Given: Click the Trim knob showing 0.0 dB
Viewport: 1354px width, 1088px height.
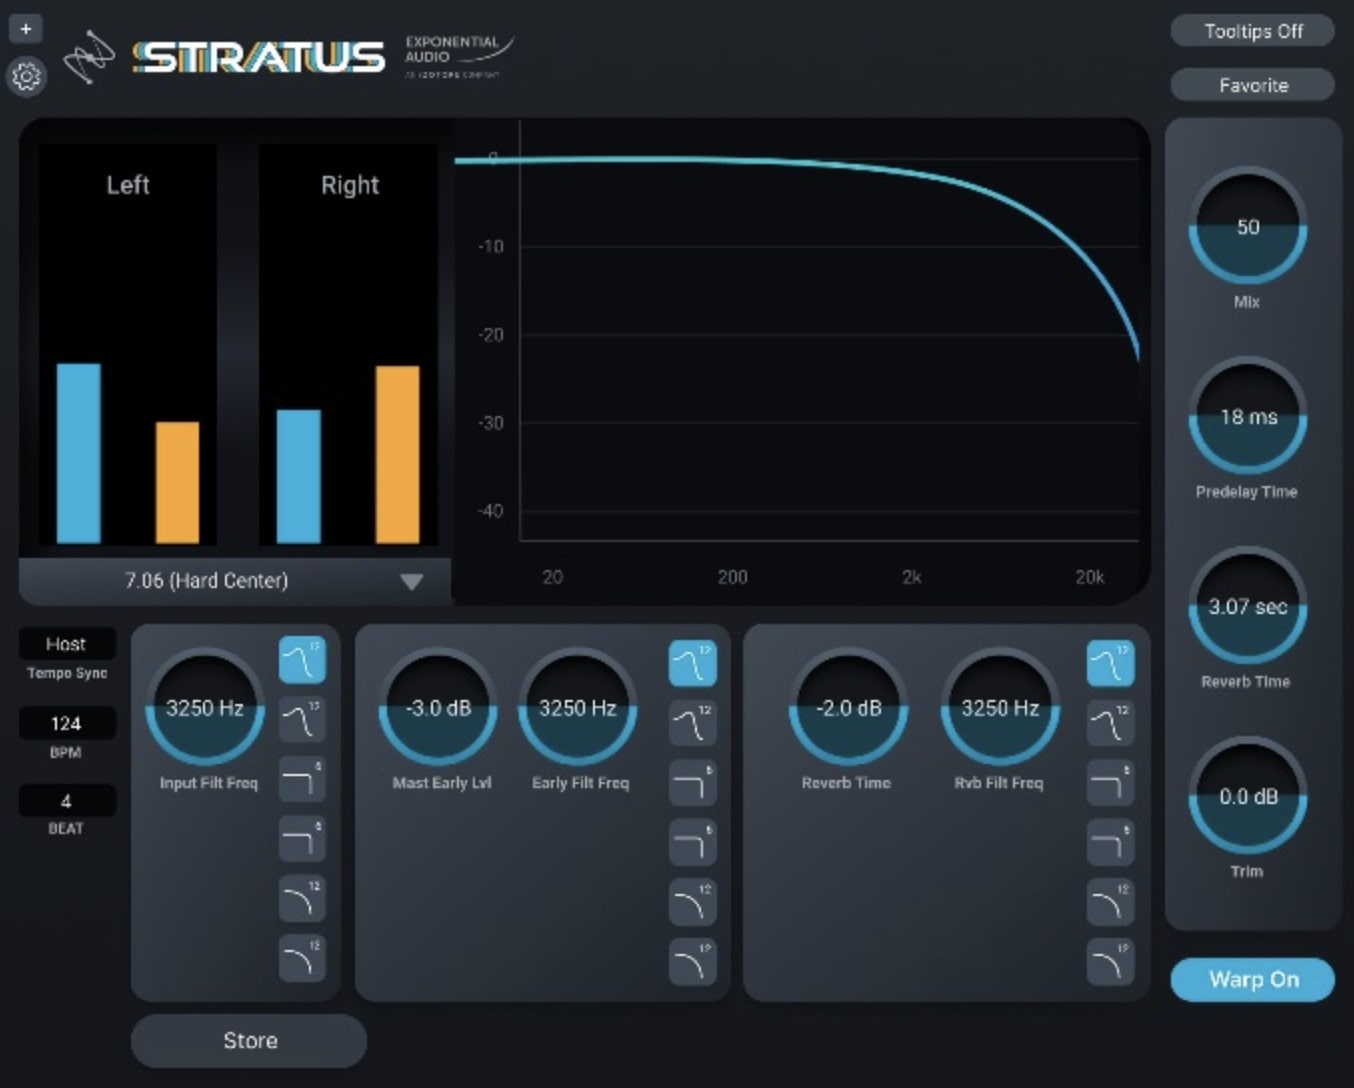Looking at the screenshot, I should [x=1247, y=796].
